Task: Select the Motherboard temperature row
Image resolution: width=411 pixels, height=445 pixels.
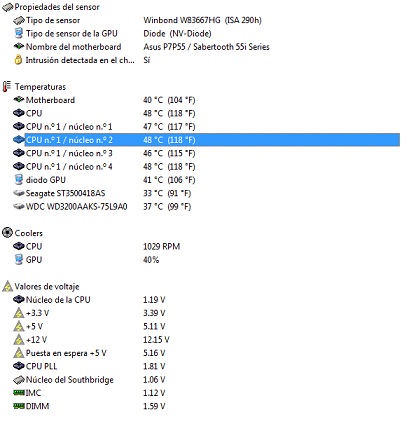Action: click(x=206, y=100)
